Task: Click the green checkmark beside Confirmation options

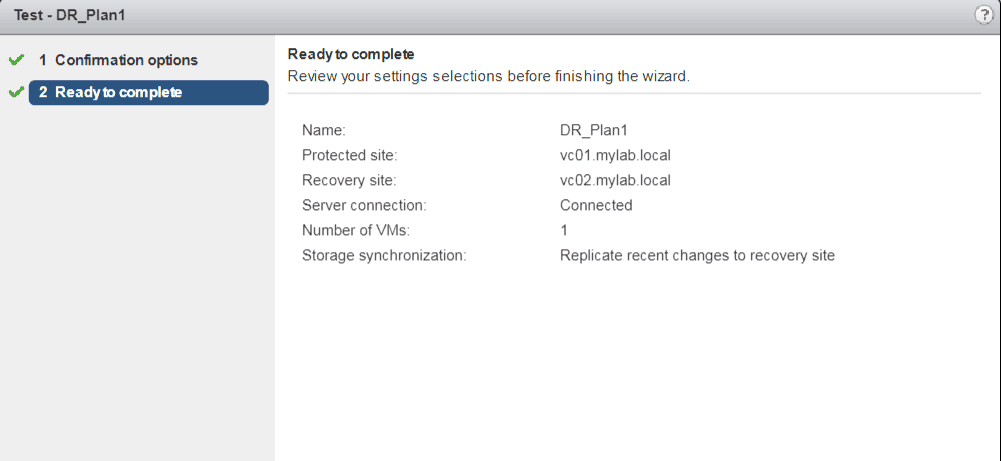Action: click(x=15, y=60)
